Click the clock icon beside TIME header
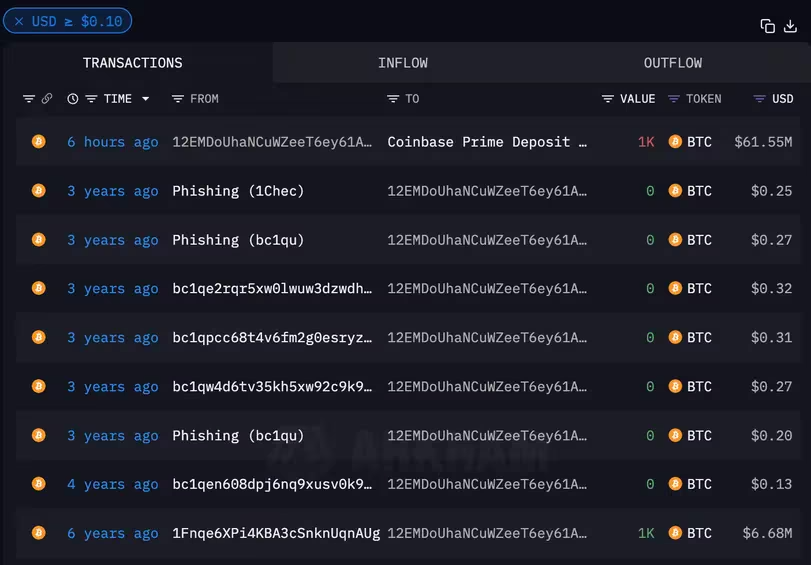The width and height of the screenshot is (811, 565). click(x=73, y=99)
